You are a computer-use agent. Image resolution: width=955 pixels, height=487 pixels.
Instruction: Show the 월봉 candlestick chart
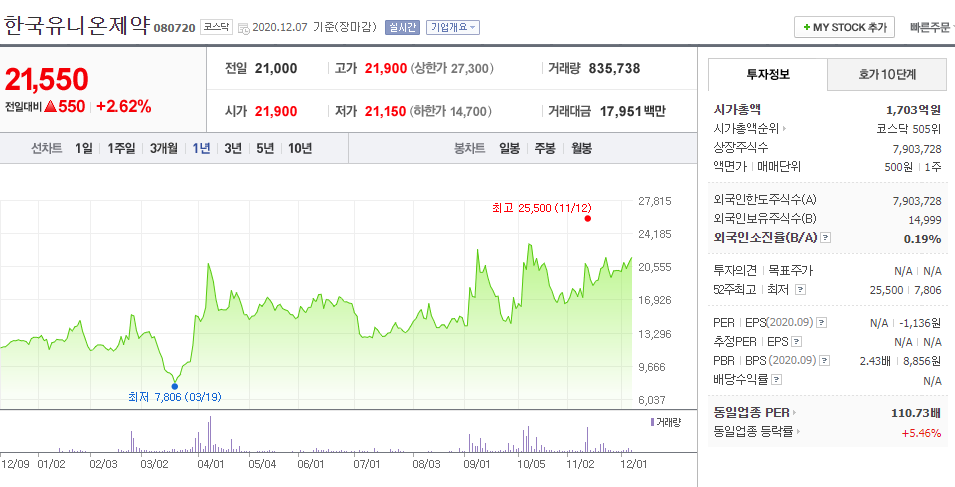581,148
